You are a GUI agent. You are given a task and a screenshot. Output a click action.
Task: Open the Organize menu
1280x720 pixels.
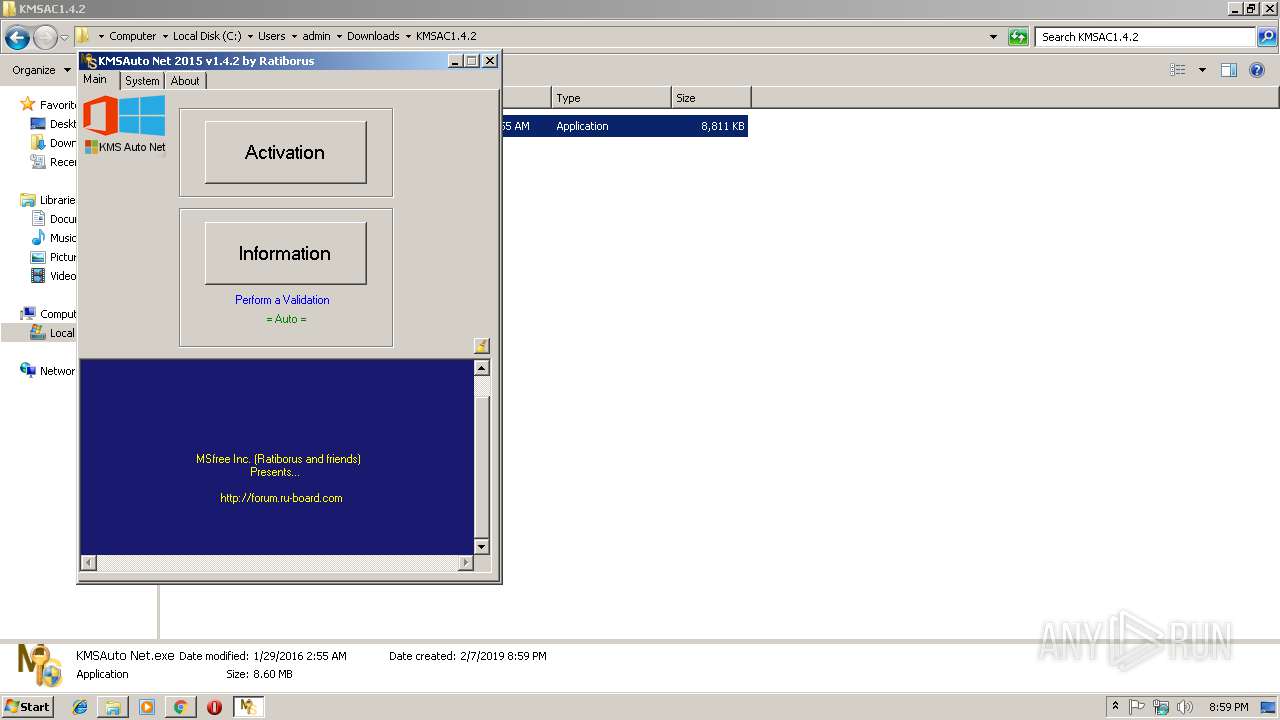coord(41,70)
